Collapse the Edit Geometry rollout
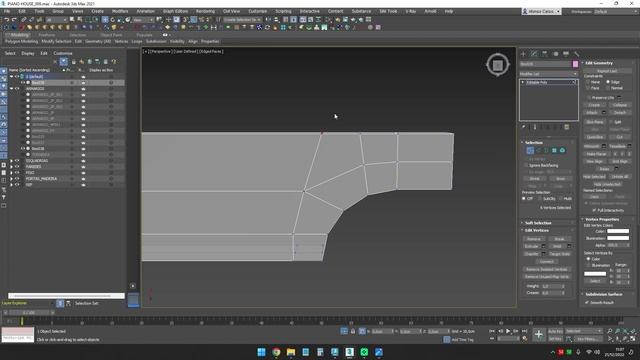 click(598, 63)
